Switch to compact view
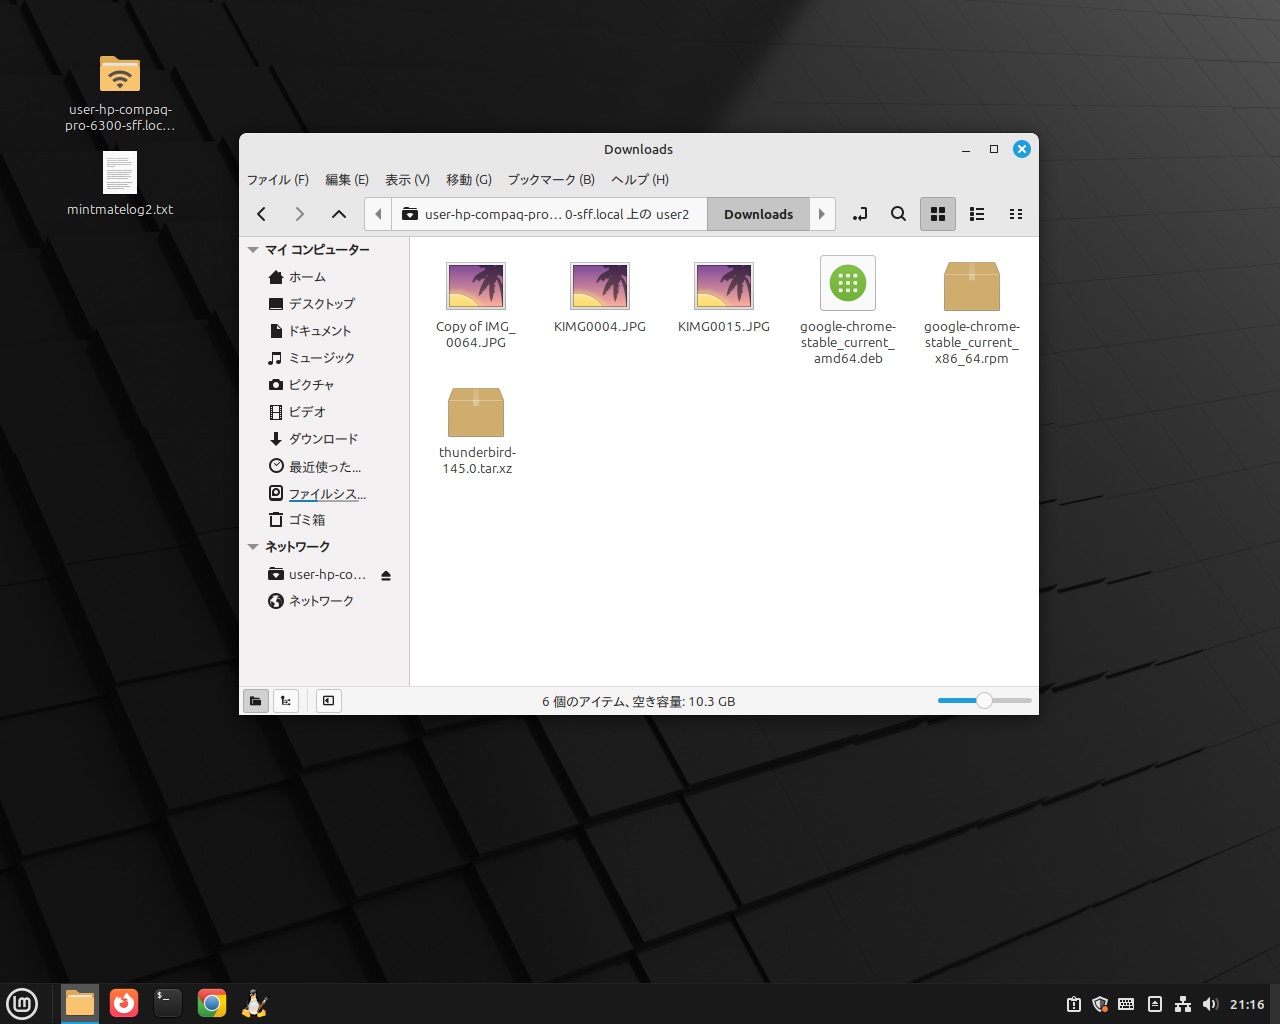1280x1024 pixels. tap(1016, 214)
